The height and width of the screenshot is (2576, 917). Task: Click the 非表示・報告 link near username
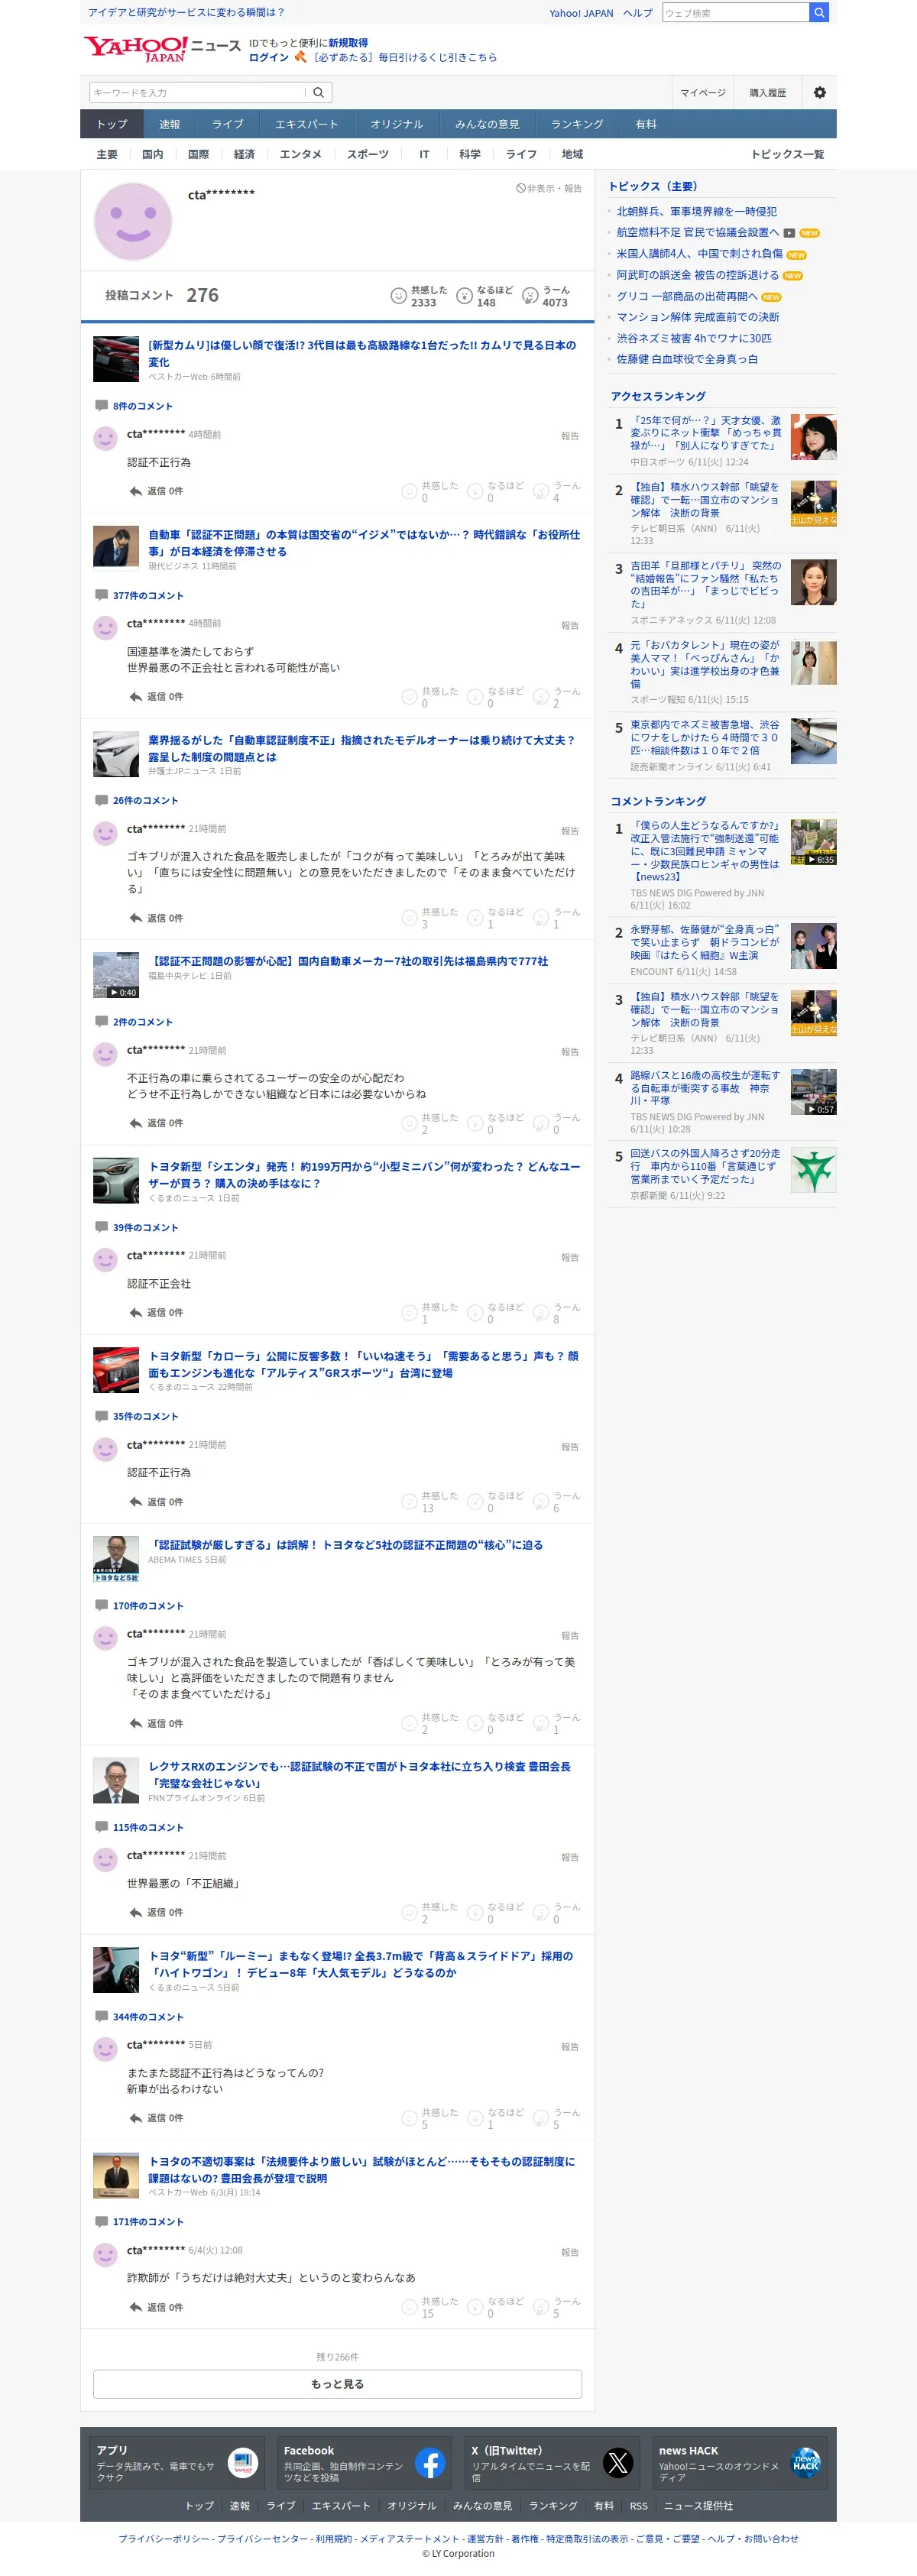549,188
